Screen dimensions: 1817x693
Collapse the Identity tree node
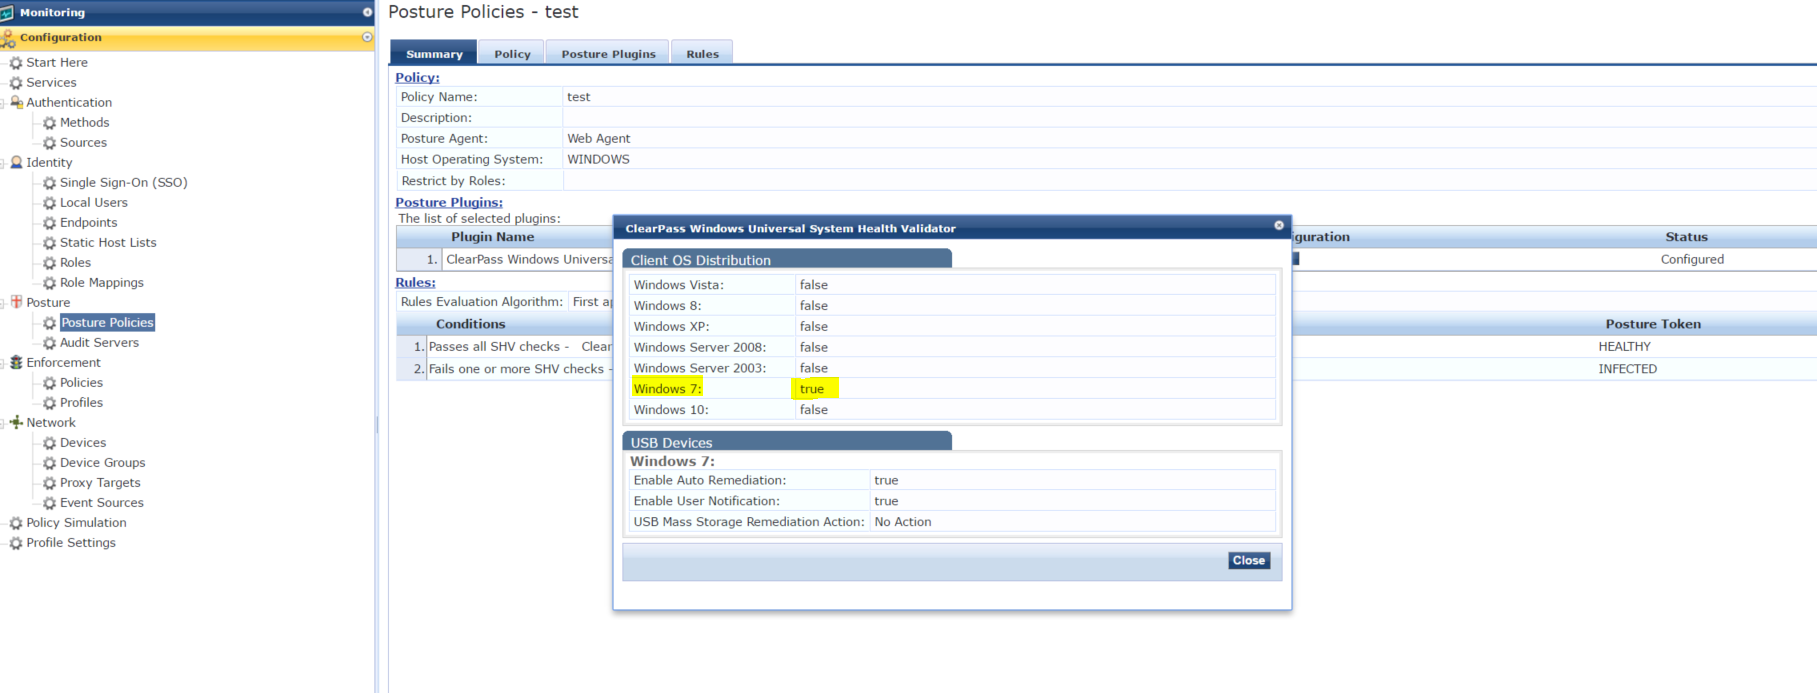coord(3,163)
